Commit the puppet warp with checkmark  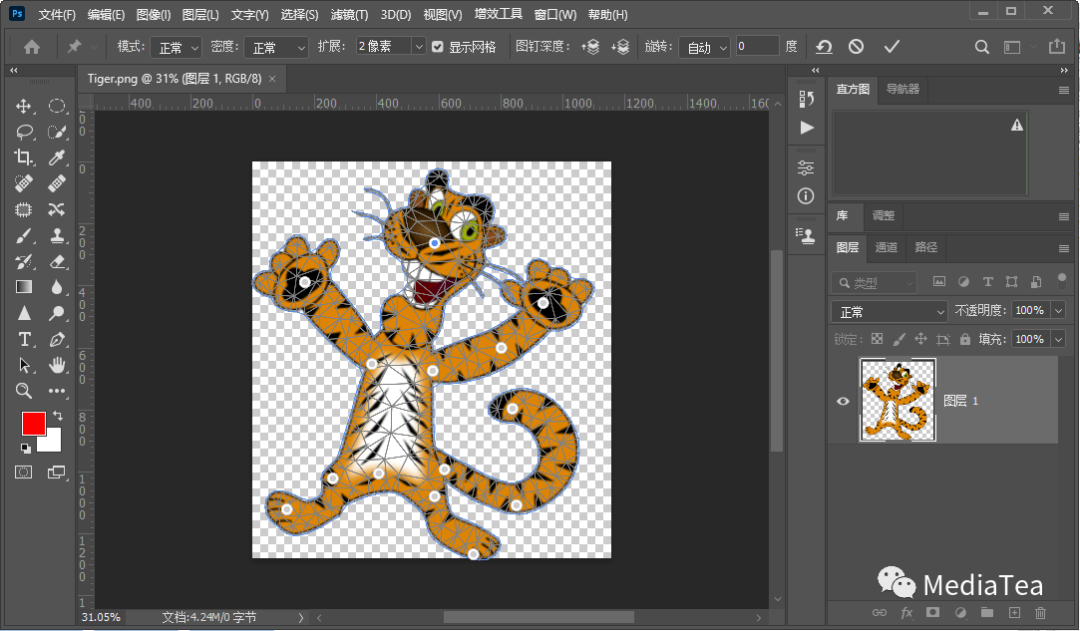pos(891,47)
